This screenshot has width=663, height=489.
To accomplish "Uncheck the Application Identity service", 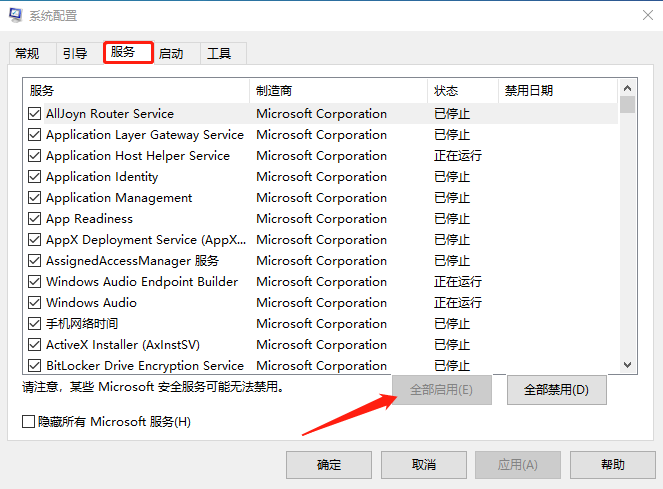I will point(35,177).
